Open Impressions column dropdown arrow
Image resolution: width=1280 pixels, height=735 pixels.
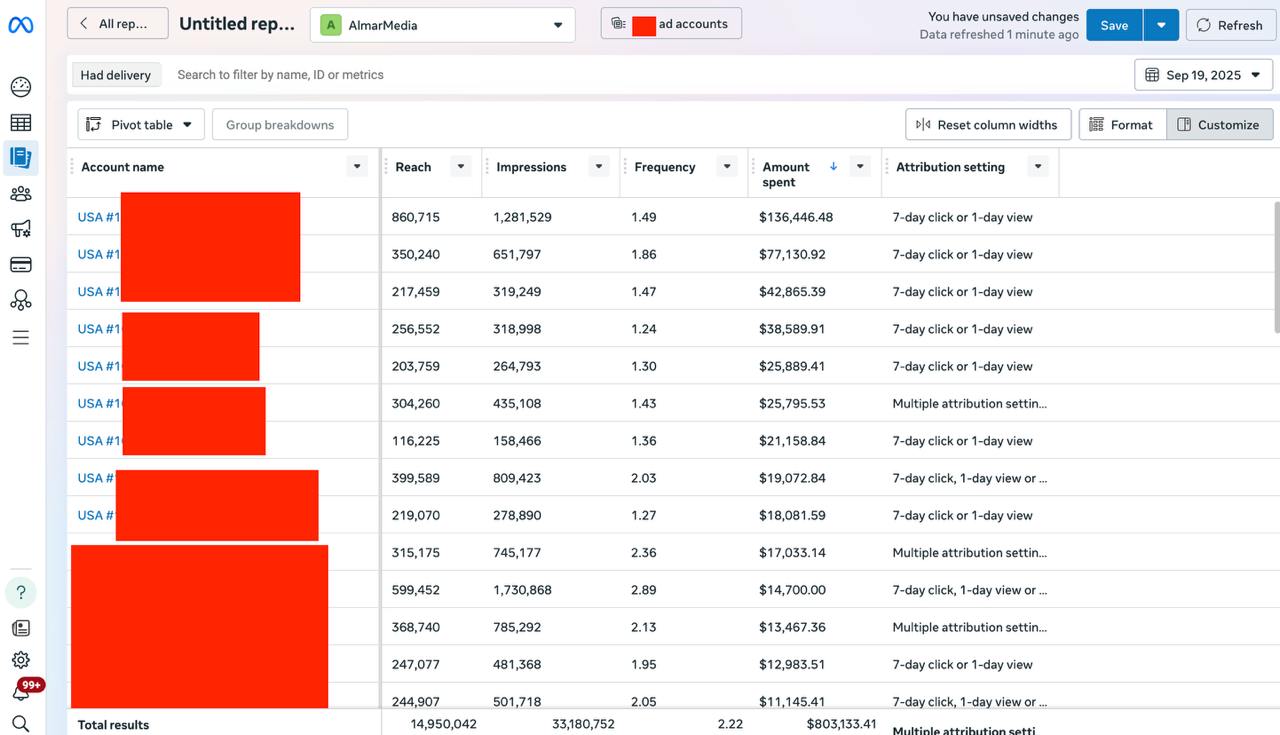pyautogui.click(x=598, y=167)
